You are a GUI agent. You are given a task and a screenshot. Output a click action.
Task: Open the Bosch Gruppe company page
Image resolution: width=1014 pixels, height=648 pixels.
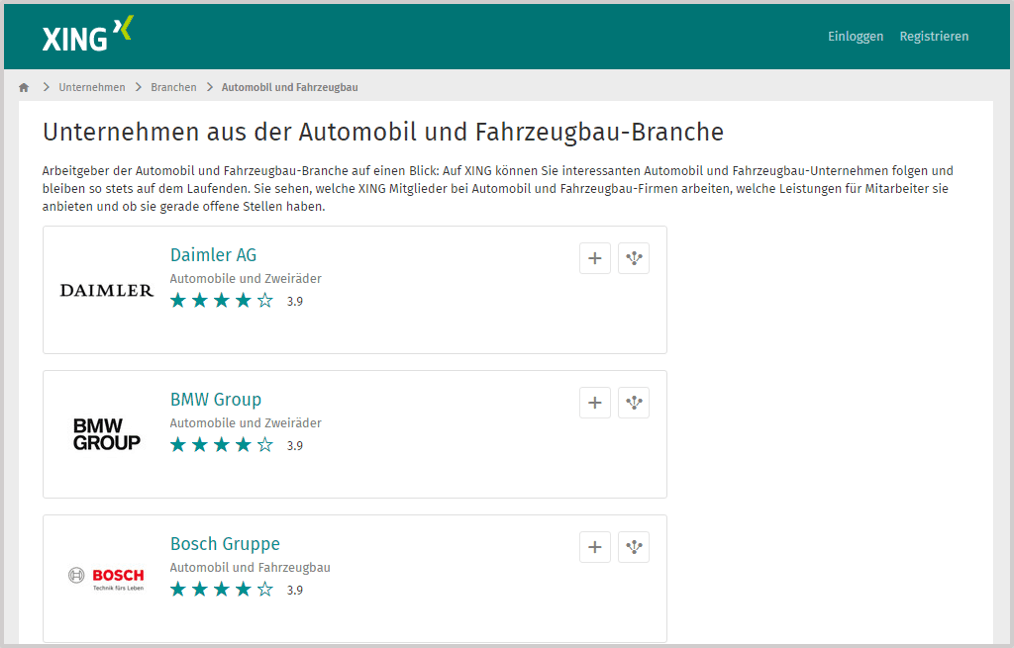[224, 543]
